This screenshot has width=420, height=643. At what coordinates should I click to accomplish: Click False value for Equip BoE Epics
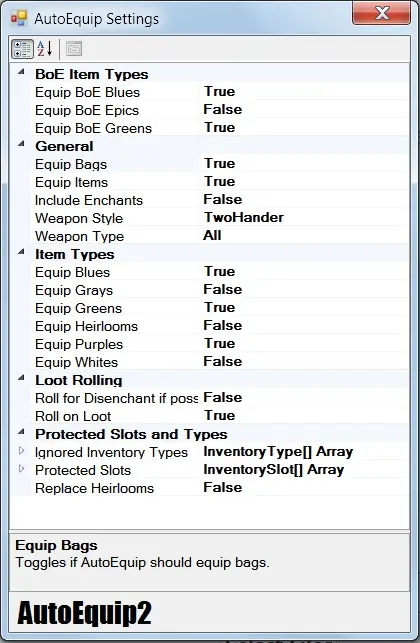(x=223, y=109)
